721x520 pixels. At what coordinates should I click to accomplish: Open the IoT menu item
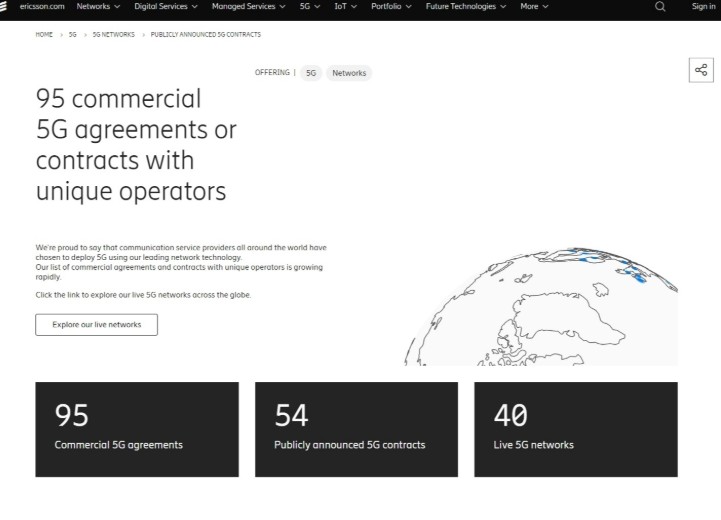tap(340, 6)
